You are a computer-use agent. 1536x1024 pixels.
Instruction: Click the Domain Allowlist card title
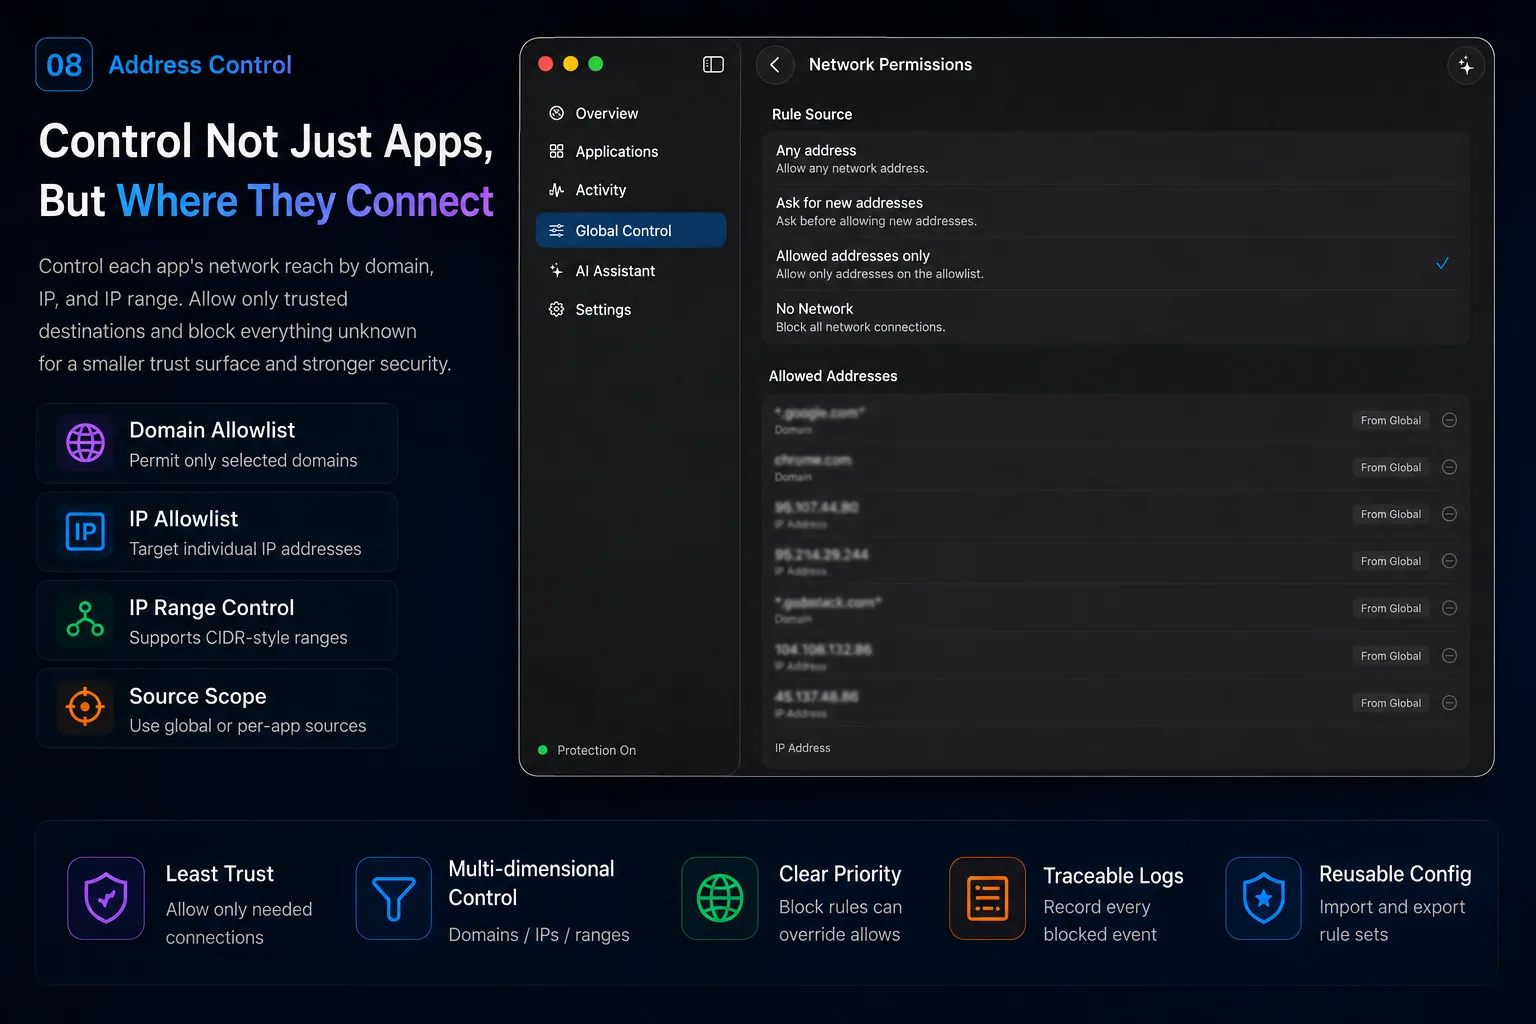pos(212,430)
